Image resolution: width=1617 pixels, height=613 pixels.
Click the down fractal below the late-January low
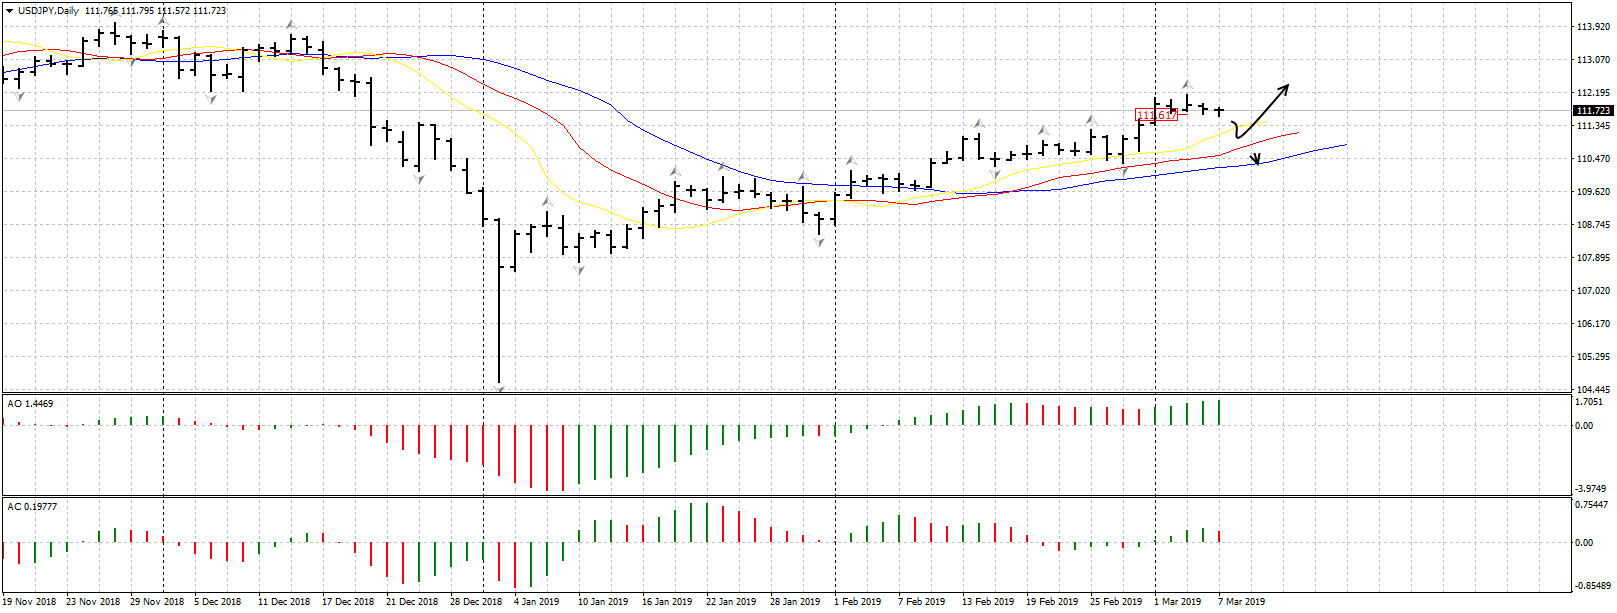click(820, 243)
